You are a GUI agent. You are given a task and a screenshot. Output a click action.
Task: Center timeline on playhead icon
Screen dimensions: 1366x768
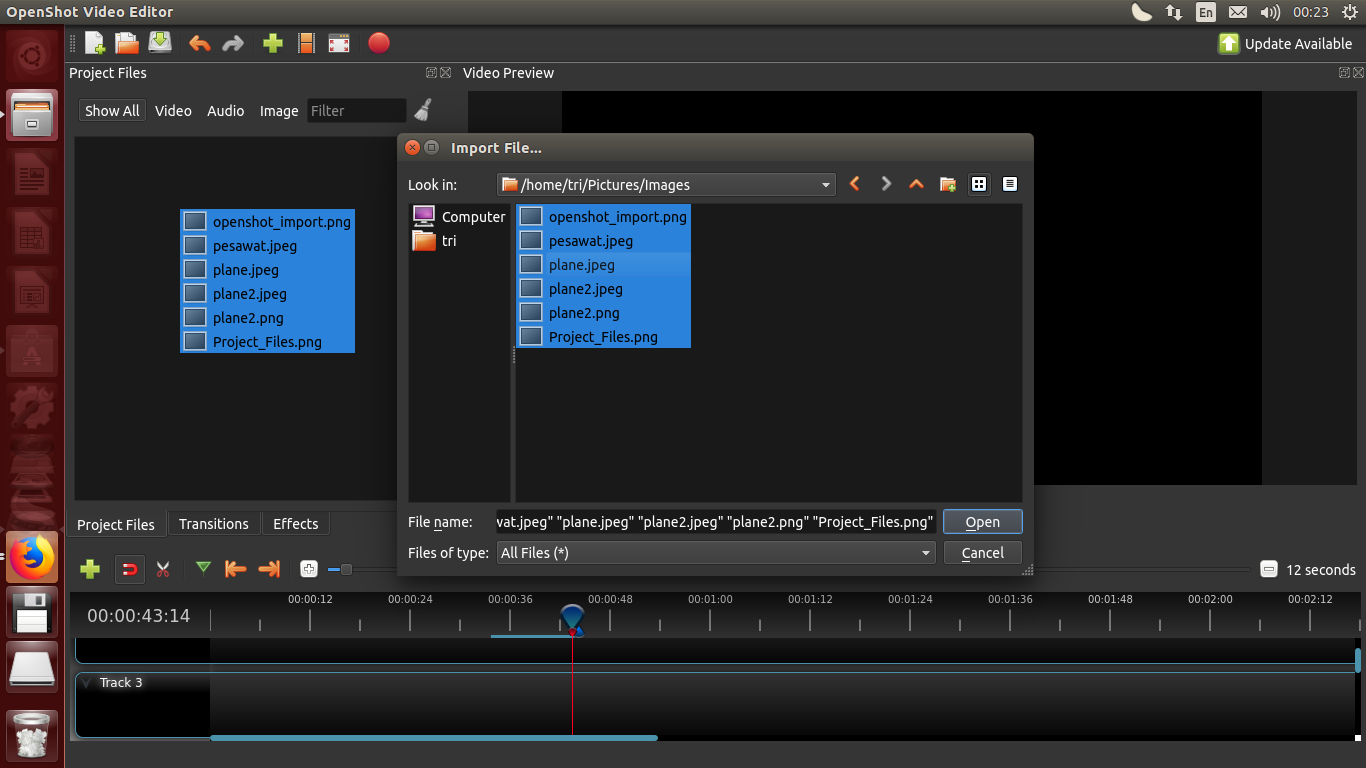308,569
